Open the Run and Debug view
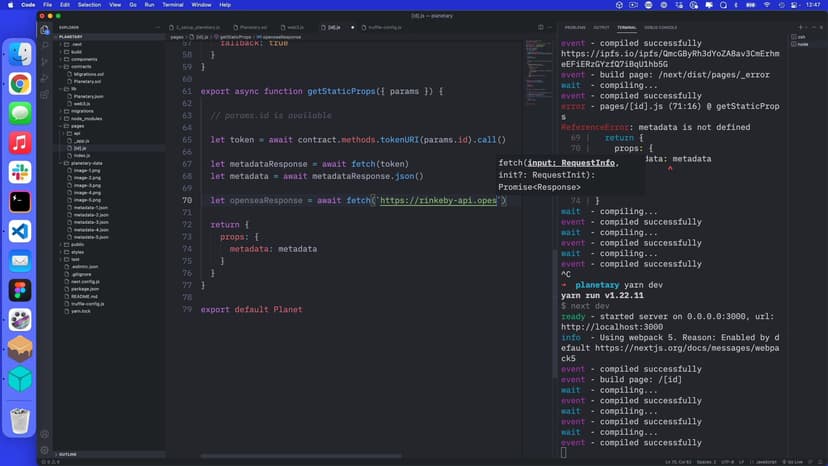This screenshot has width=828, height=466. [x=45, y=77]
